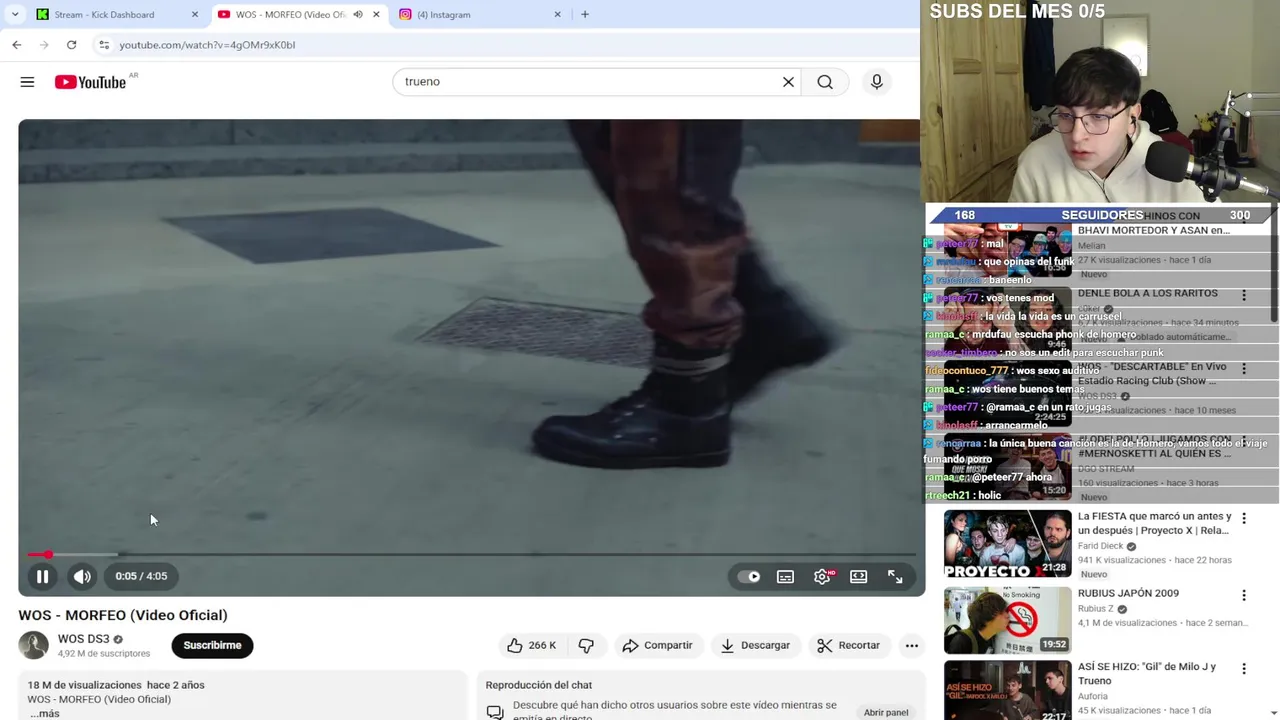This screenshot has width=1280, height=720.
Task: Download the video with Descargar
Action: (755, 645)
